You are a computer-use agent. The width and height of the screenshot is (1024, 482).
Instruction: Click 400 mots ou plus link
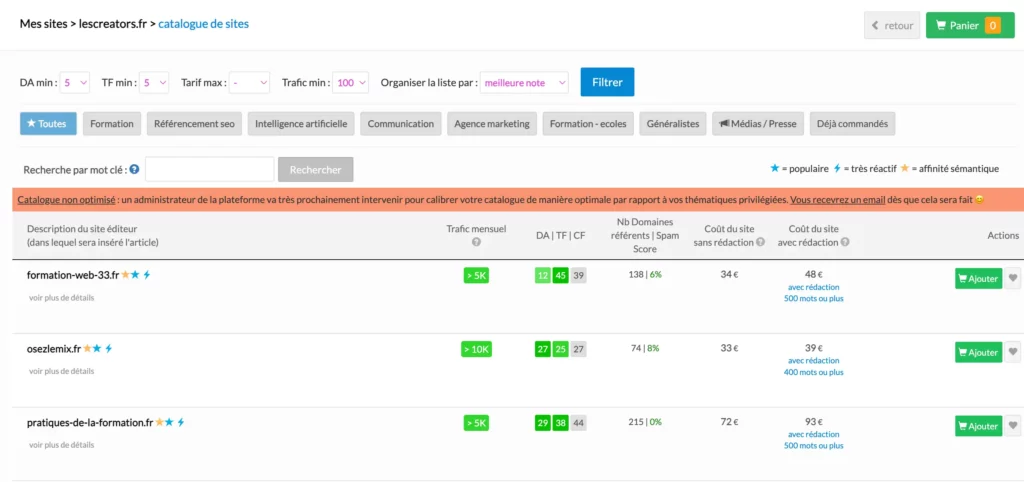click(x=813, y=372)
